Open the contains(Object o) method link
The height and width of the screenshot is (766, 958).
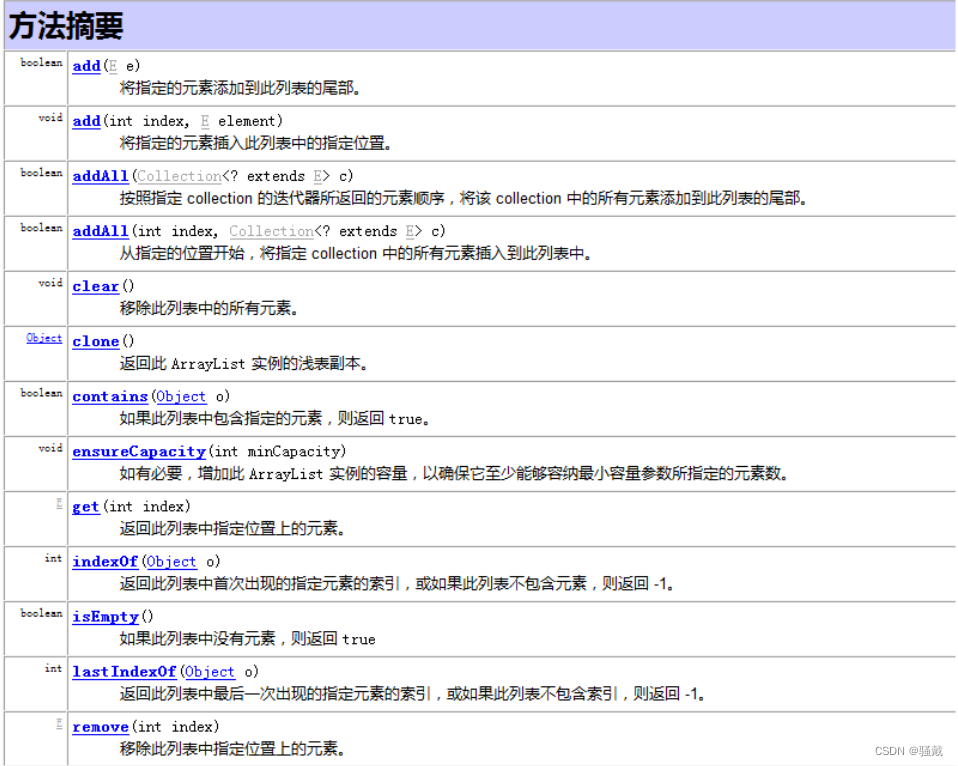(110, 396)
